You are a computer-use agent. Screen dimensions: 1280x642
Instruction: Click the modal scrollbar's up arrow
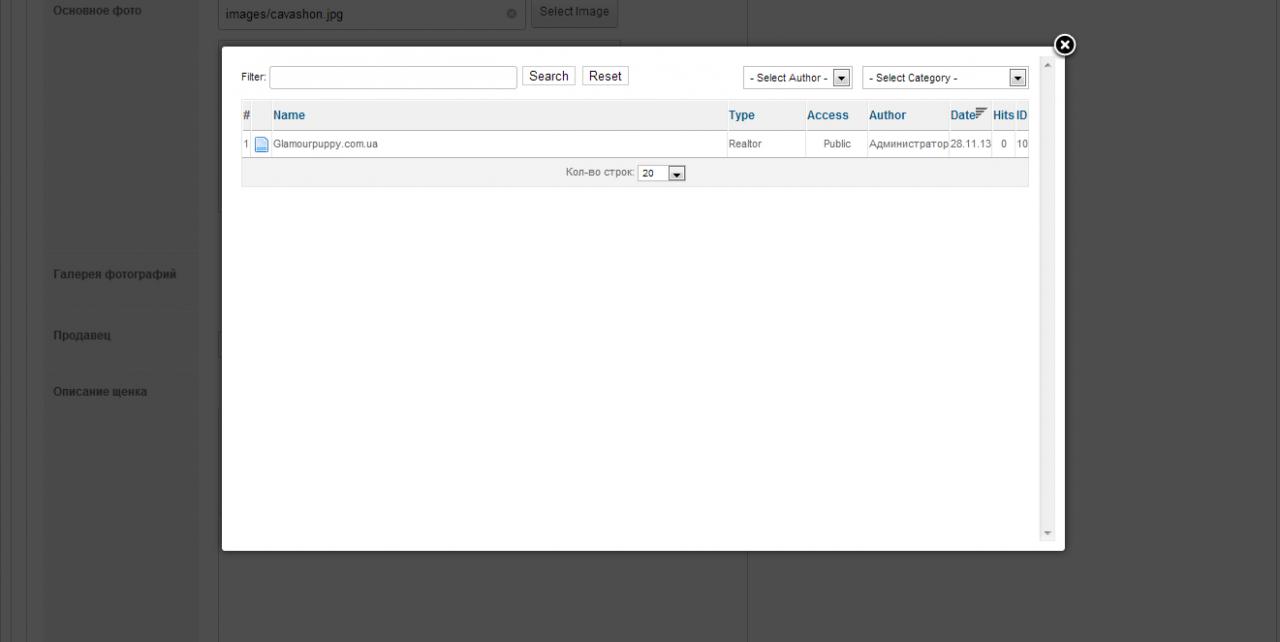coord(1047,66)
